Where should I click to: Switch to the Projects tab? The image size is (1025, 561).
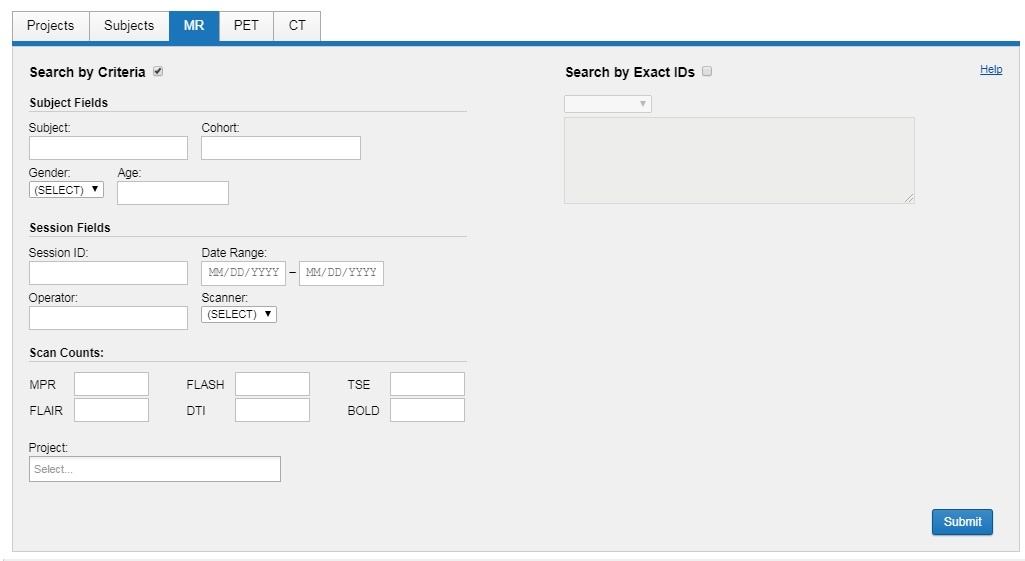point(50,26)
